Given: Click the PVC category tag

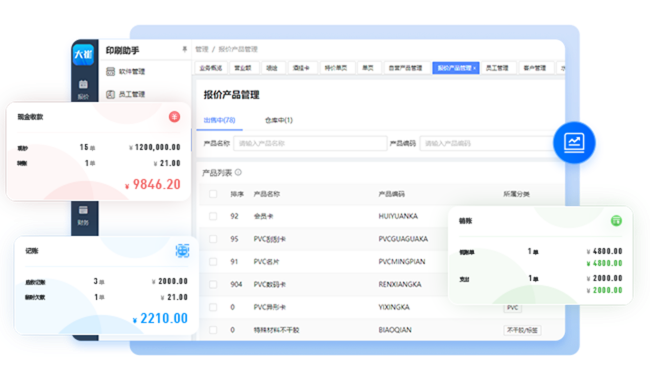Looking at the screenshot, I should (x=512, y=307).
